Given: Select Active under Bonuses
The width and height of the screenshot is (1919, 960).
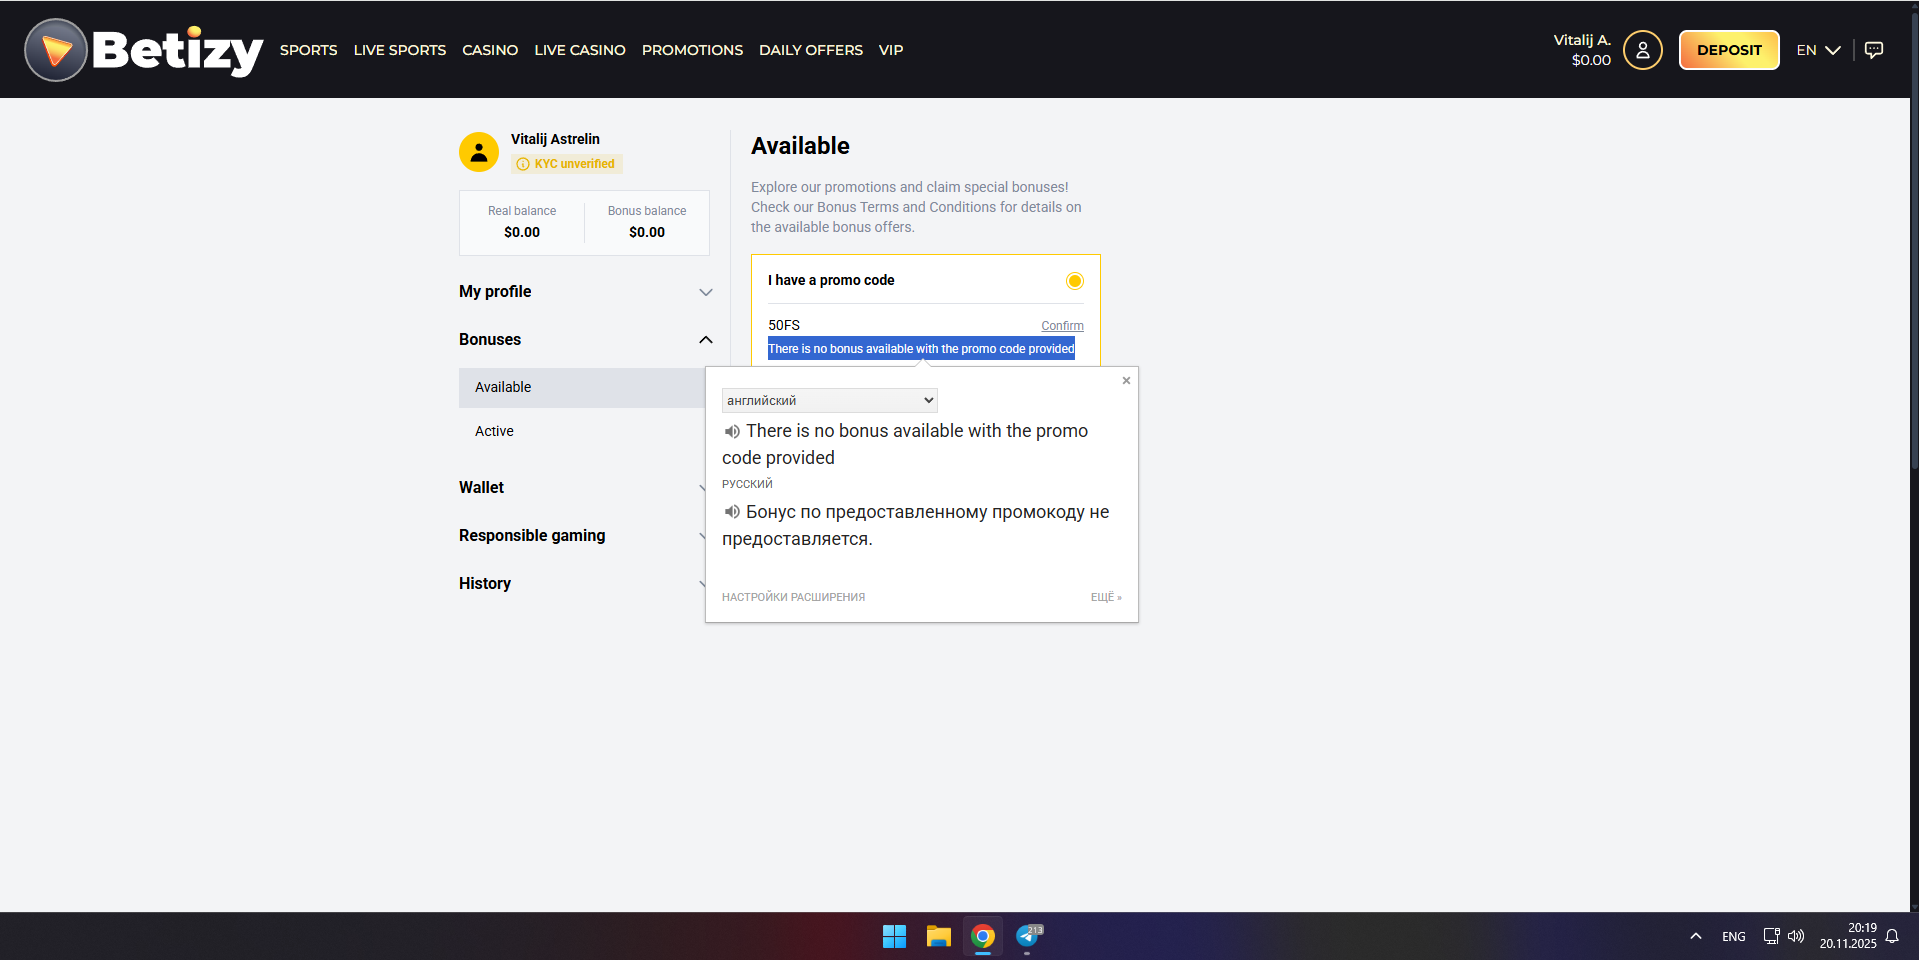Looking at the screenshot, I should [494, 431].
